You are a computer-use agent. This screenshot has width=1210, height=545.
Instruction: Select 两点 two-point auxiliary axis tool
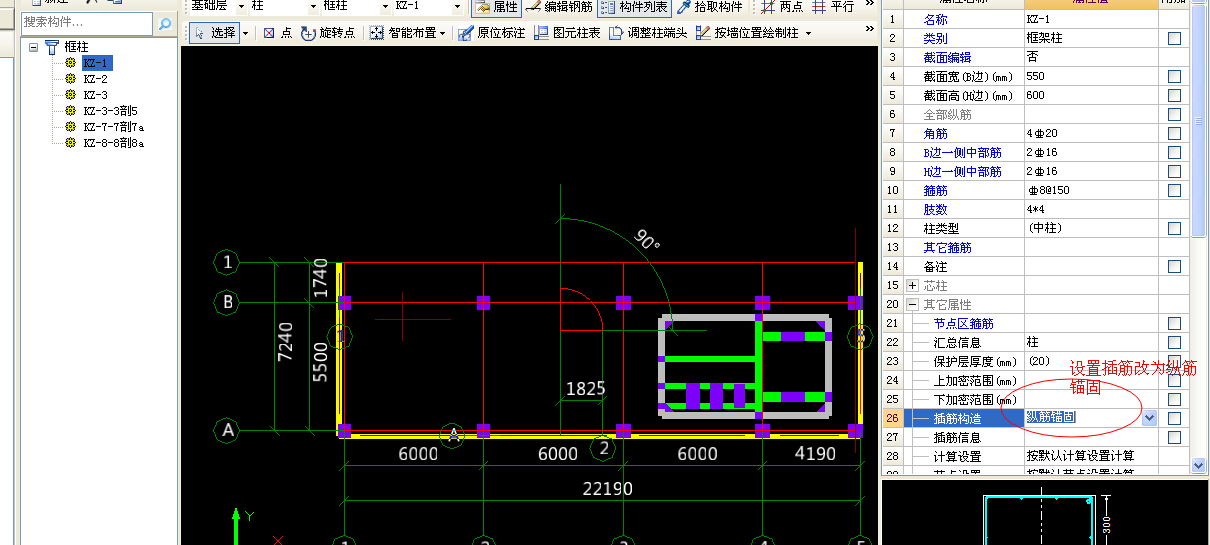(782, 6)
